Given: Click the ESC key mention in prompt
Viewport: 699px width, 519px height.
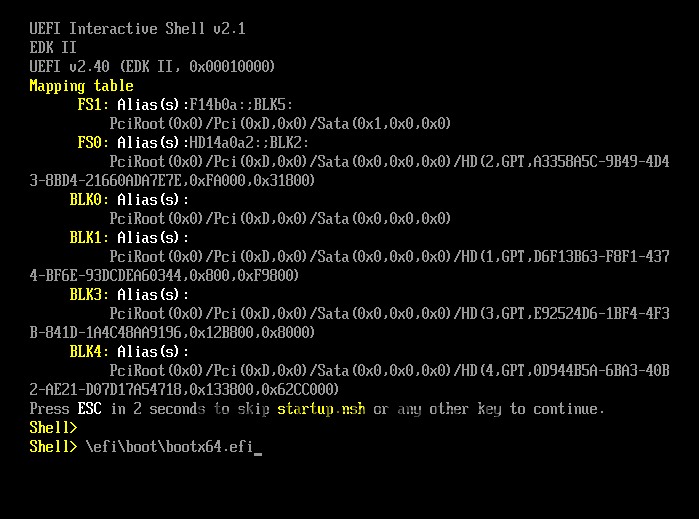Looking at the screenshot, I should (x=89, y=409).
